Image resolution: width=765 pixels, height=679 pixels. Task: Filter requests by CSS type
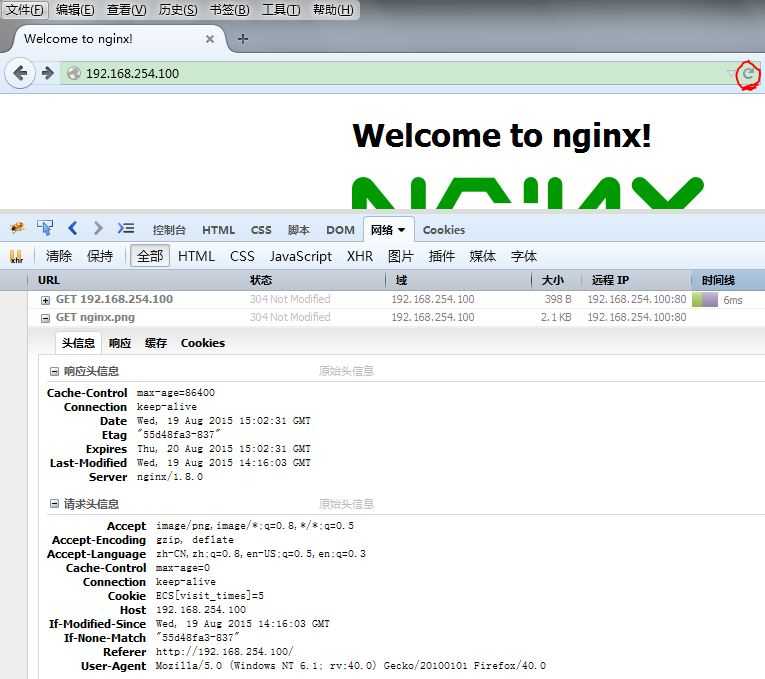point(242,256)
